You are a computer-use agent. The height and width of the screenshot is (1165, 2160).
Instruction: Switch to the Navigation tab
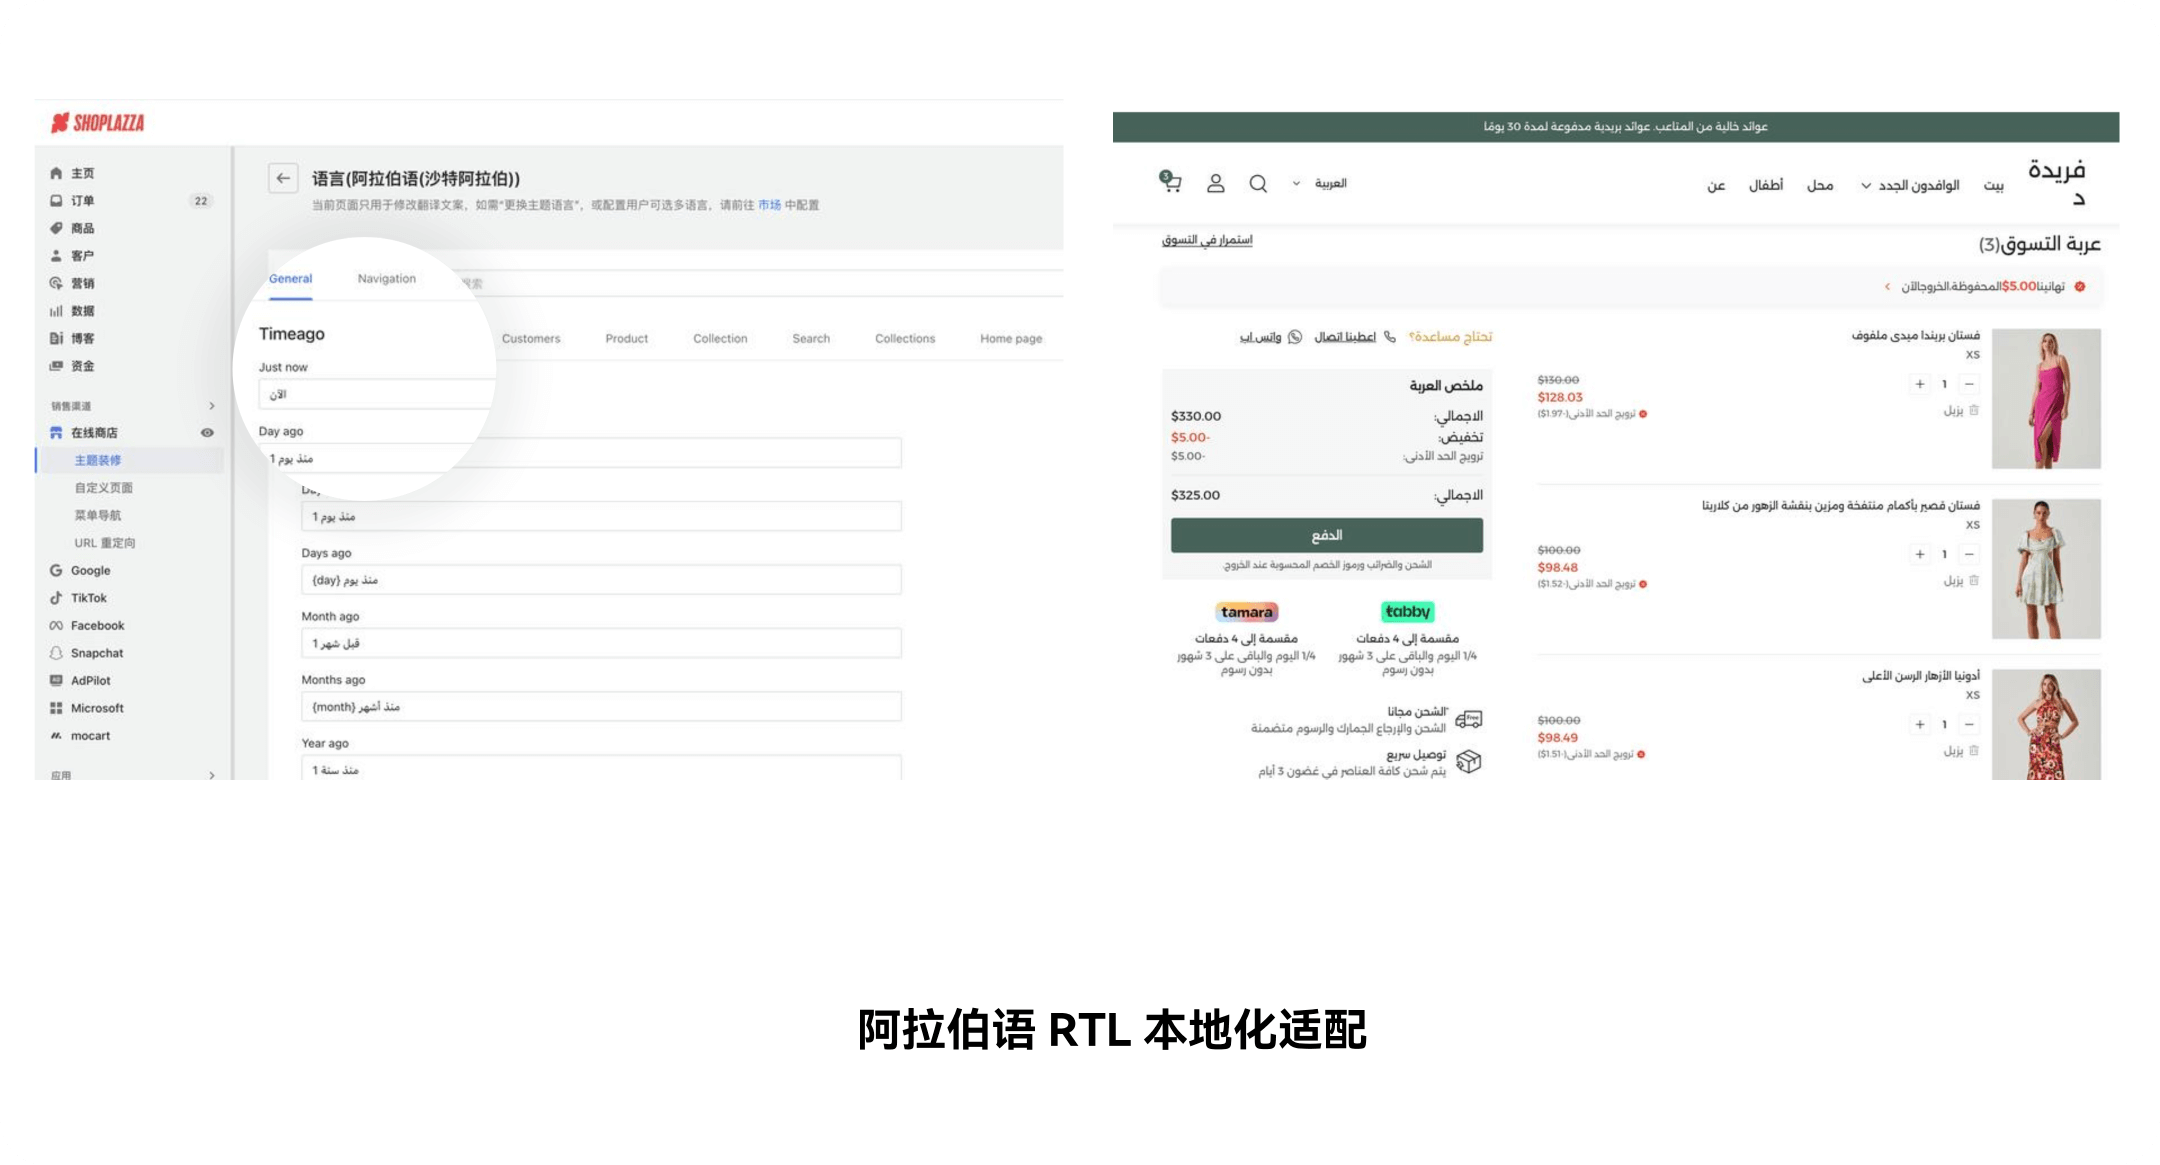(386, 278)
